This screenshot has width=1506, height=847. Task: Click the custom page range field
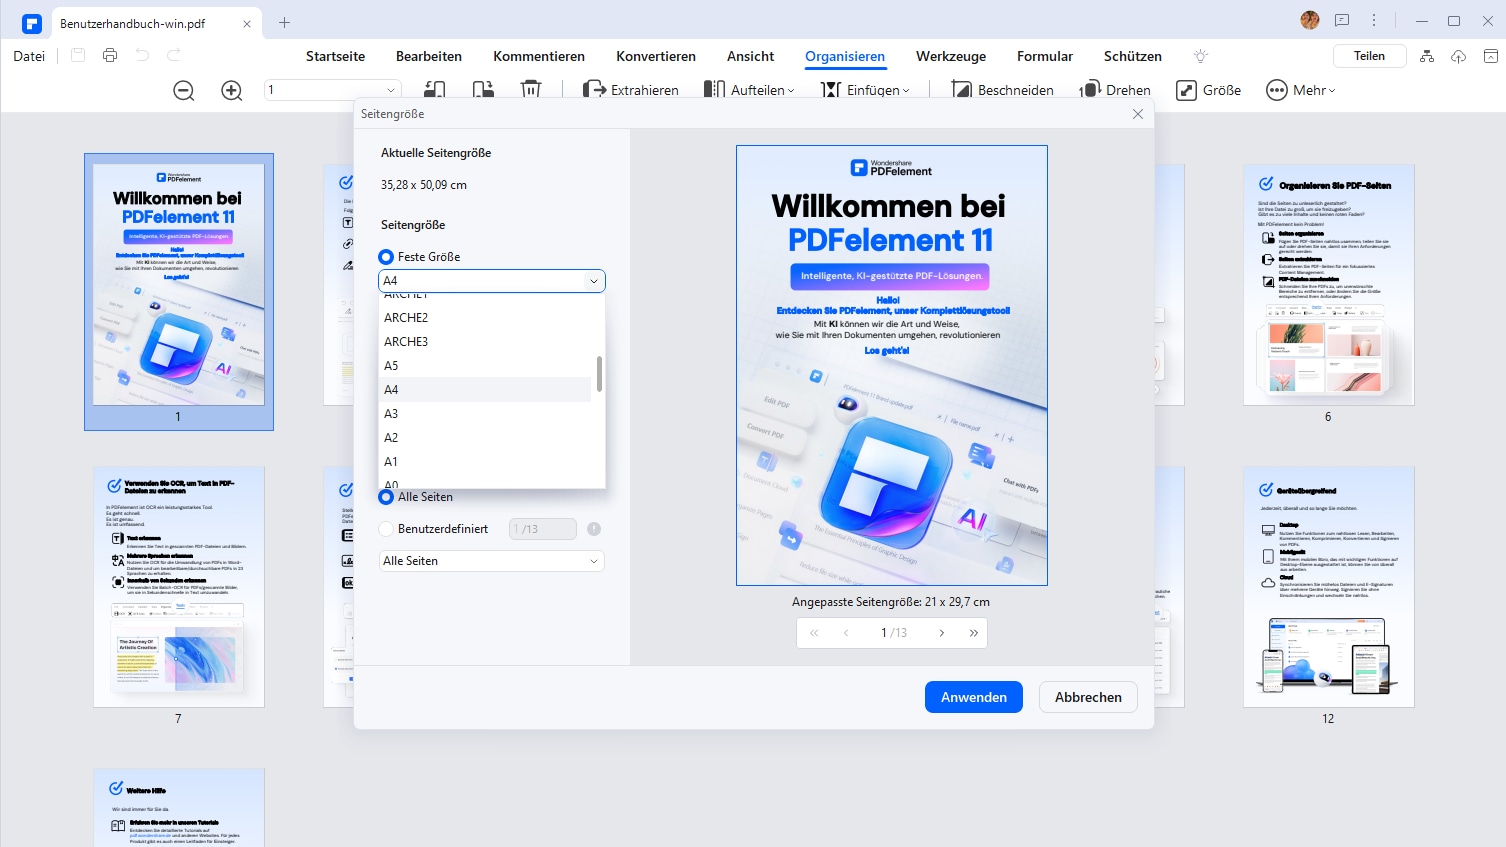(x=543, y=529)
